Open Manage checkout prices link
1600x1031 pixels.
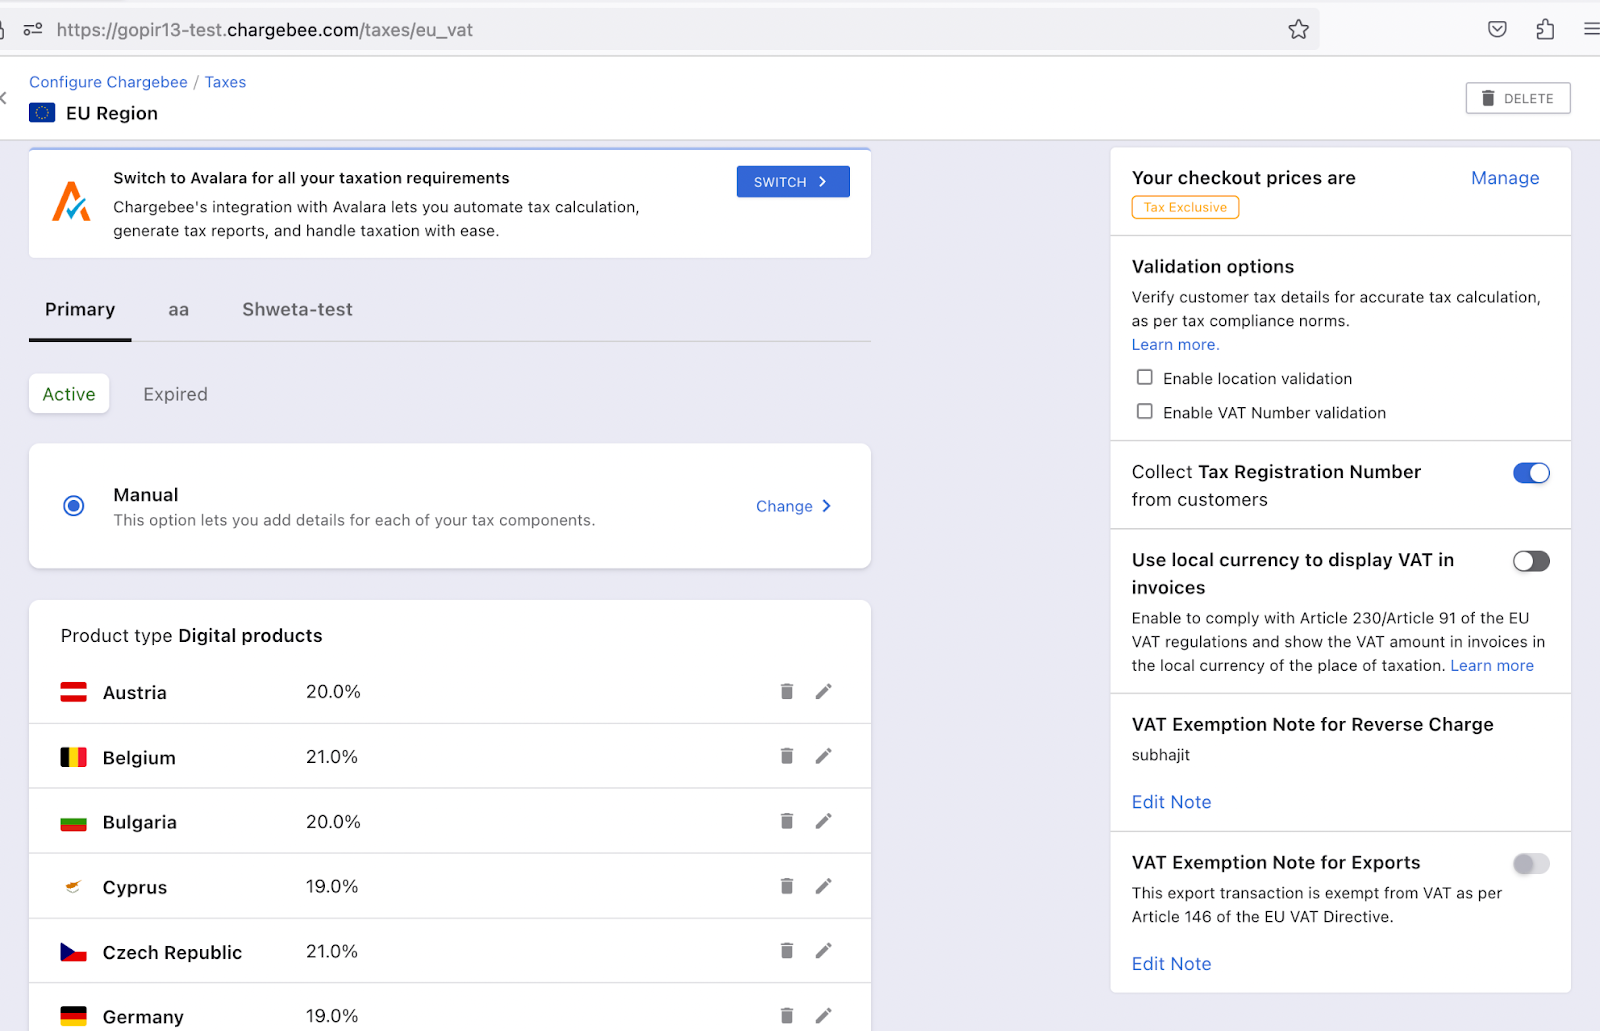1505,178
